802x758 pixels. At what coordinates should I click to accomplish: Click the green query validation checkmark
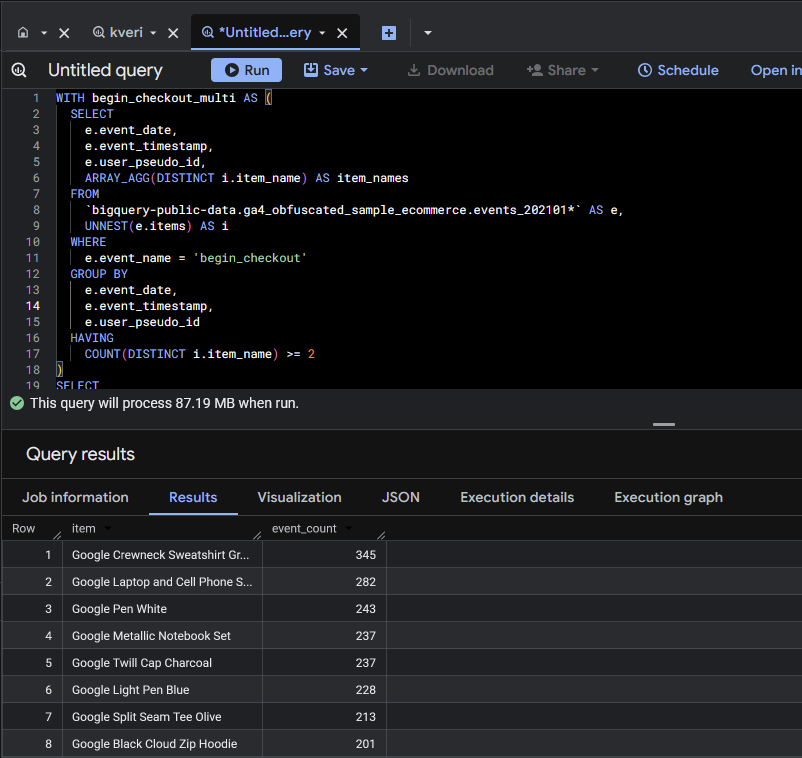[x=16, y=403]
